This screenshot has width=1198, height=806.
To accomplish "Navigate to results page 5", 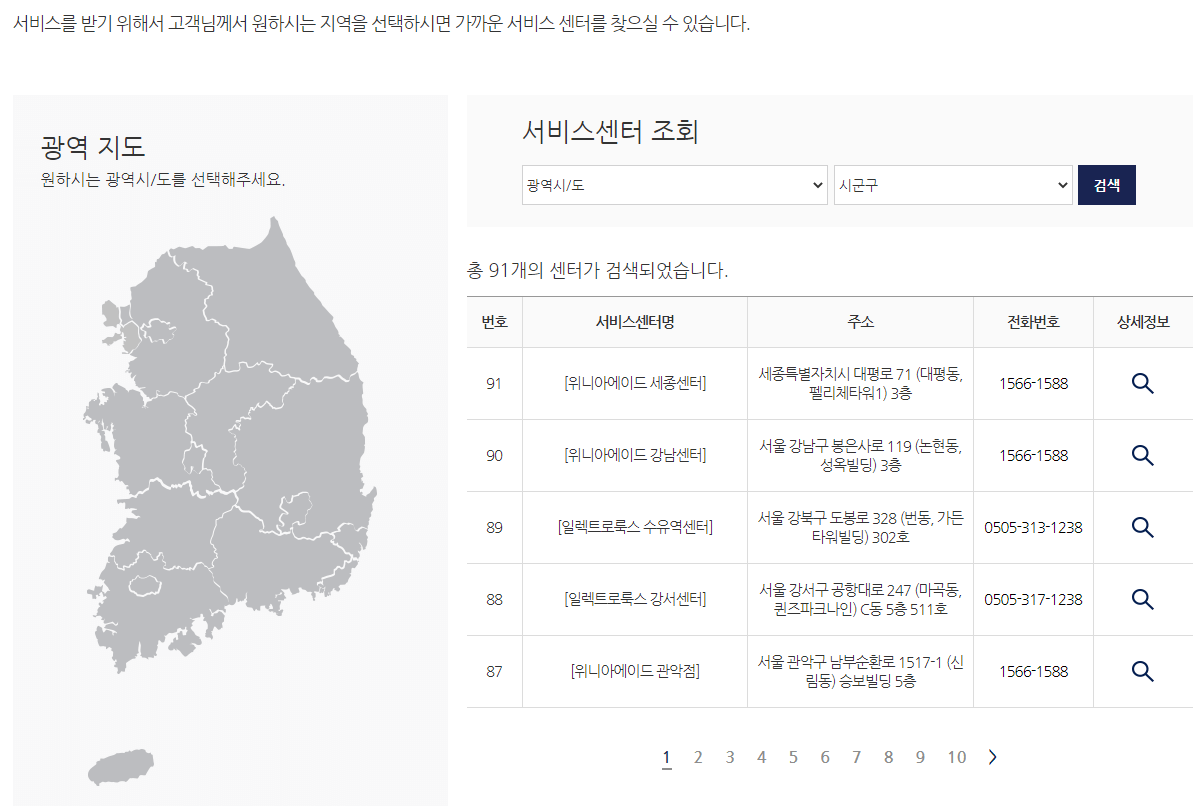I will (x=793, y=757).
